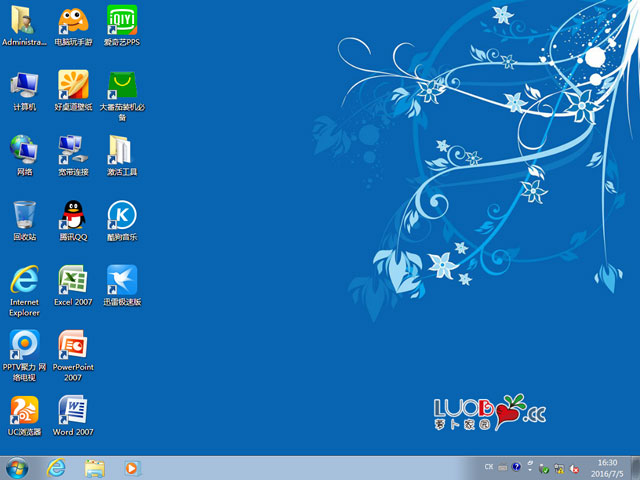Open the iQIYI PPS desktop shortcut

(x=121, y=20)
